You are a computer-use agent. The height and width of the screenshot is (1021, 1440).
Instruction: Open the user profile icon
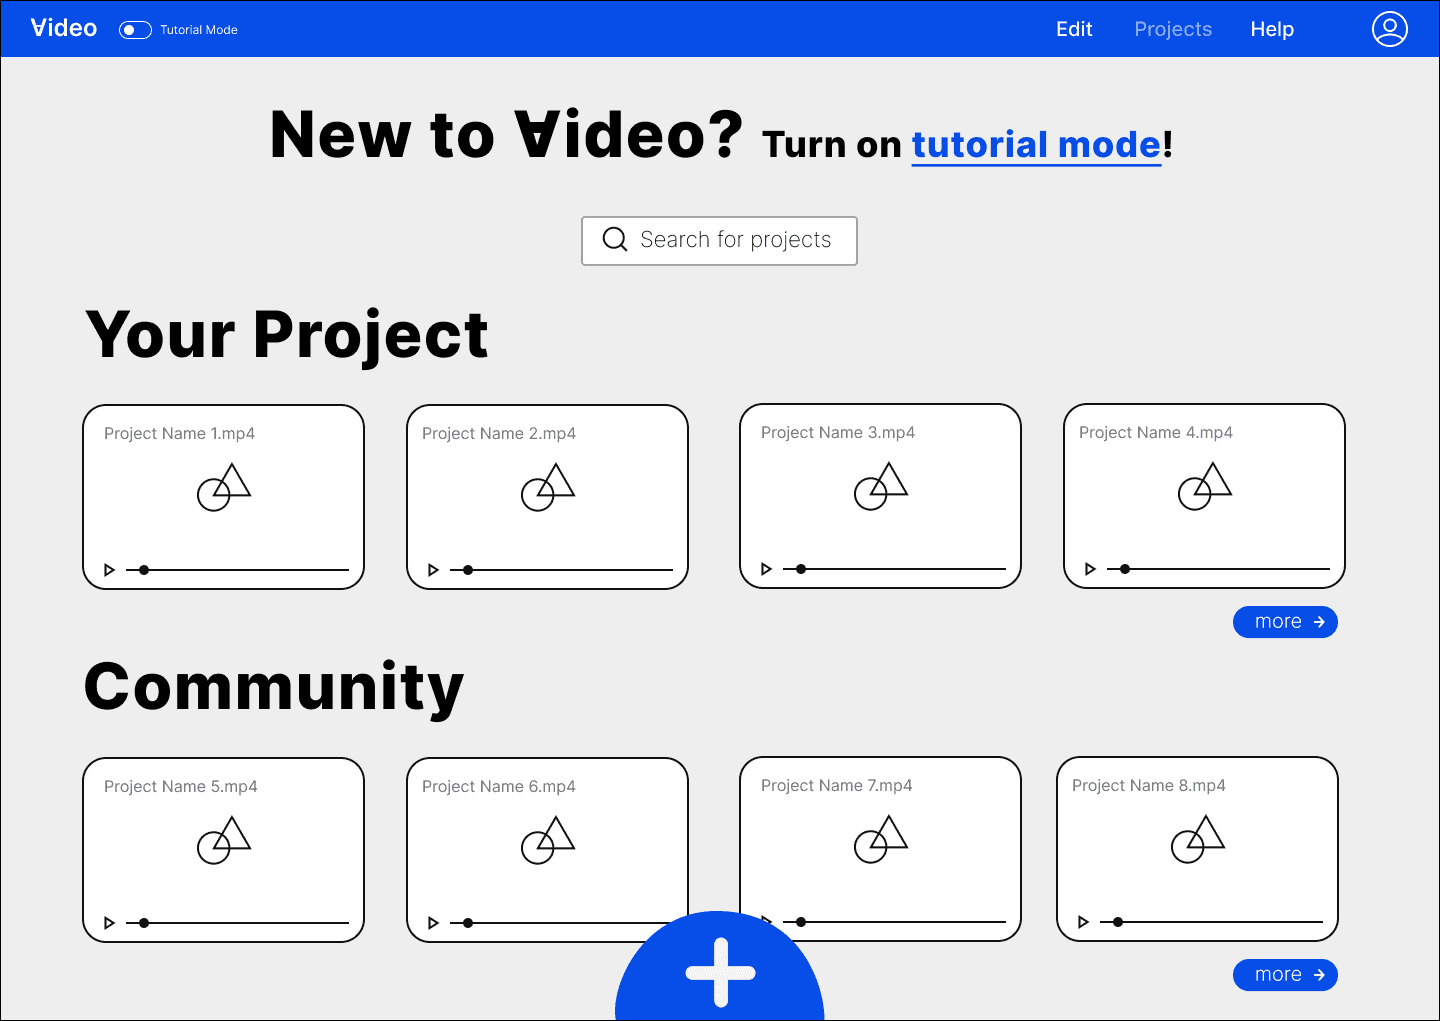1389,29
